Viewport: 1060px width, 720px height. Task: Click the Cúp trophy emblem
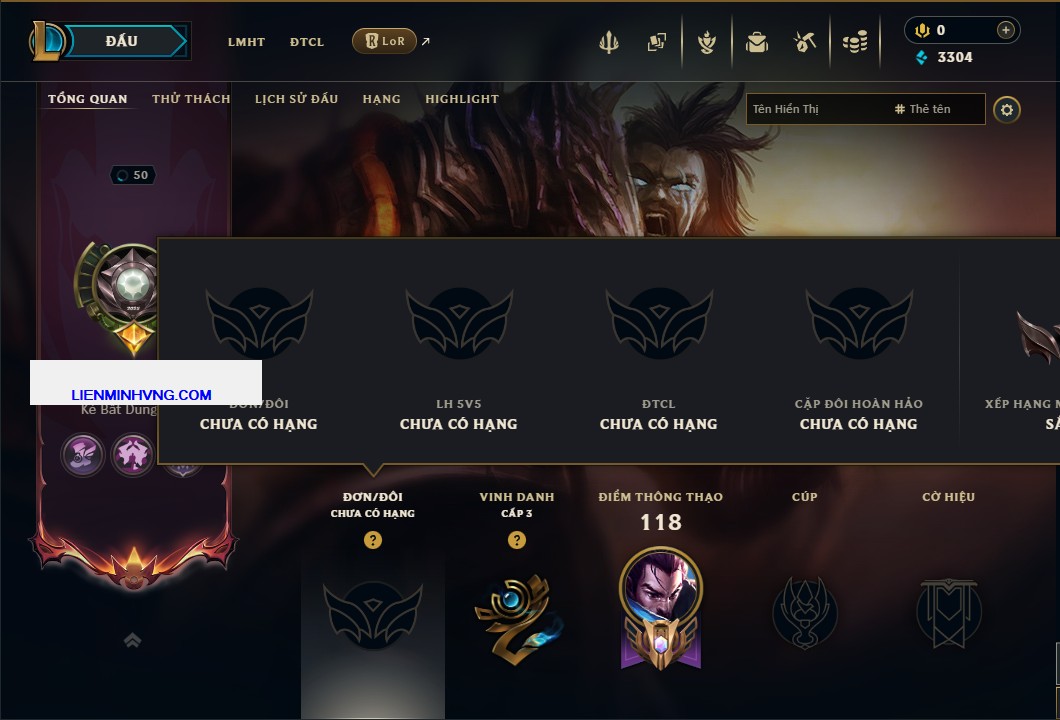(x=804, y=613)
